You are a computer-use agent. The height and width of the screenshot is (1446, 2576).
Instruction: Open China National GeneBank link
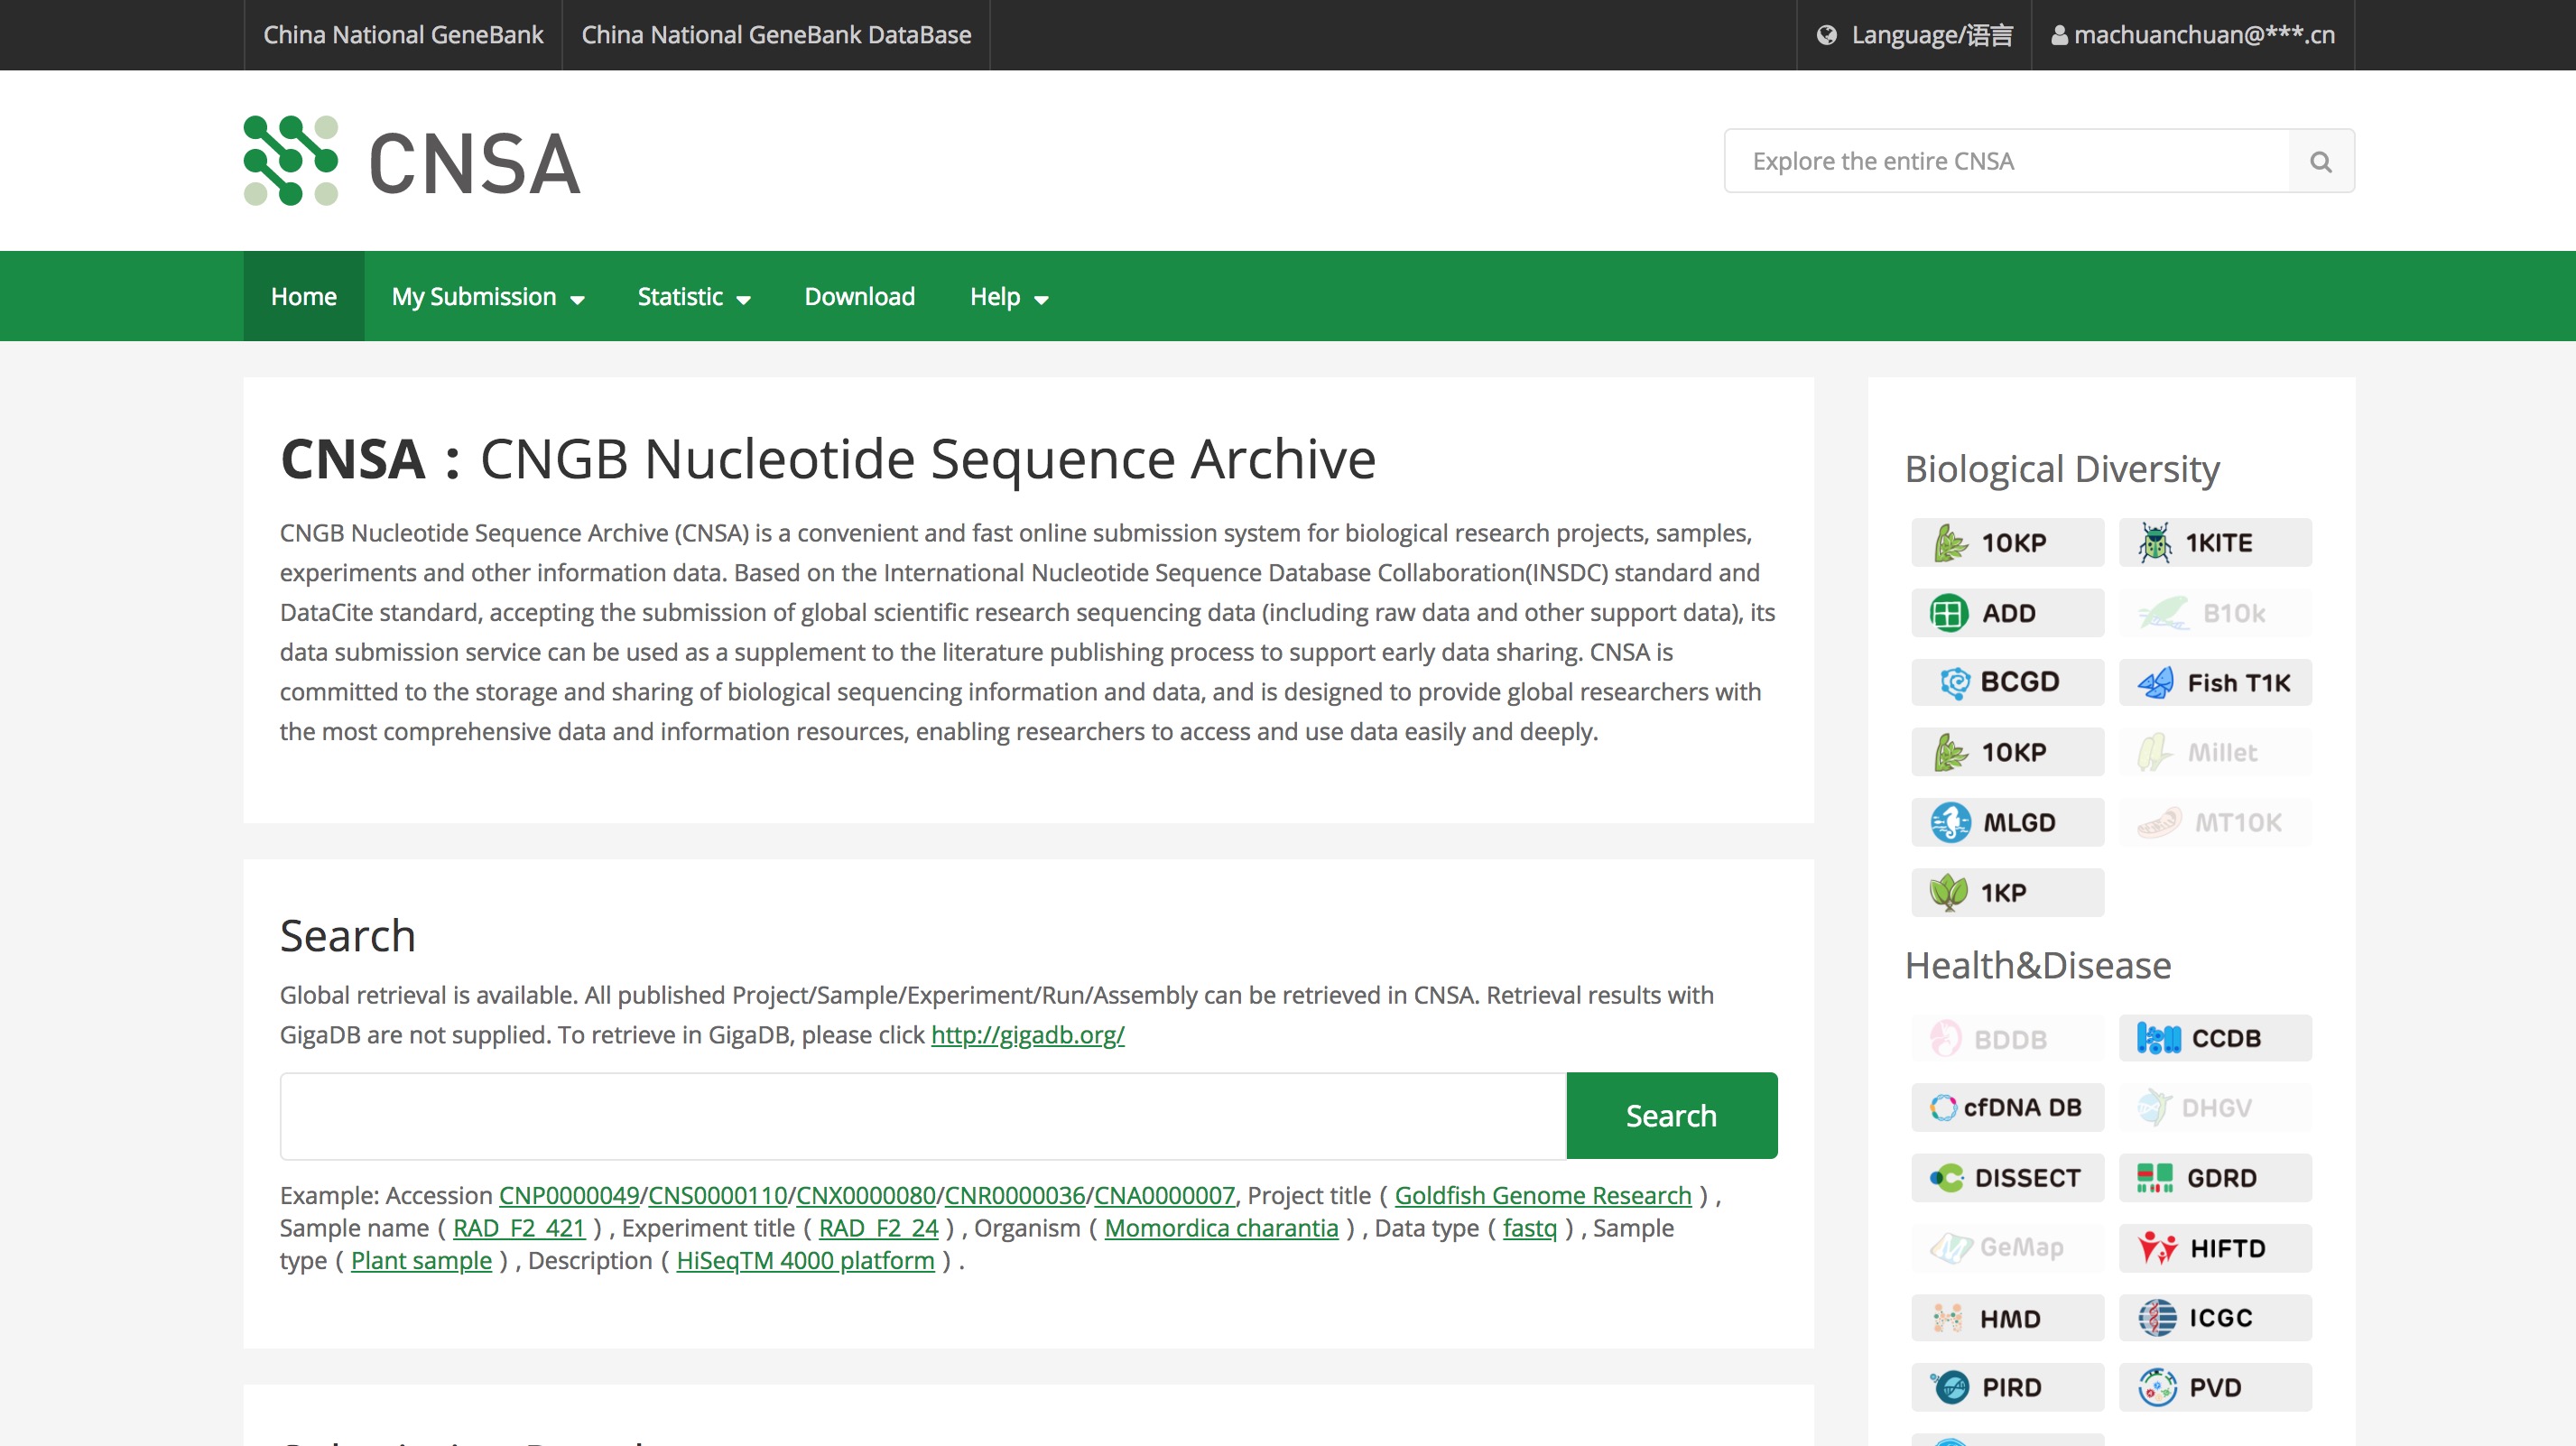click(x=403, y=35)
